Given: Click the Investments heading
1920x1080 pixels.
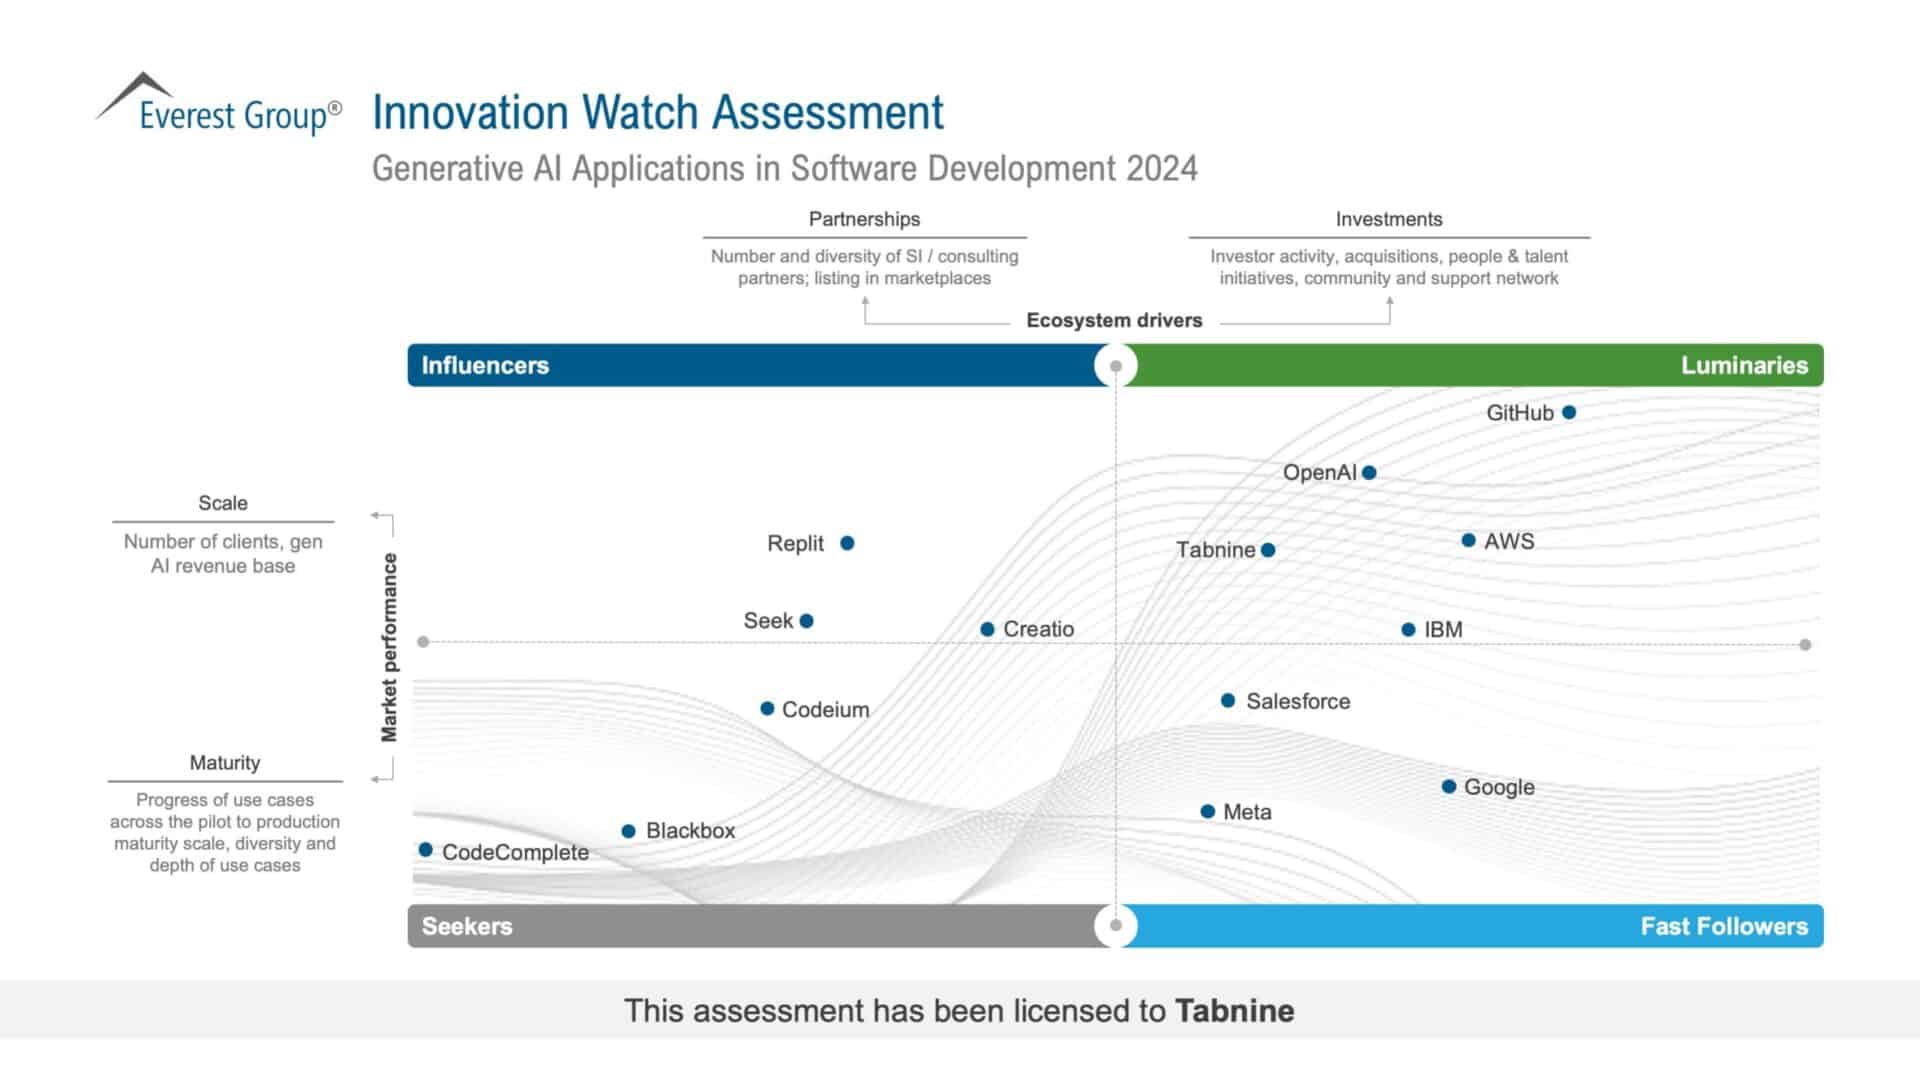Looking at the screenshot, I should tap(1389, 219).
